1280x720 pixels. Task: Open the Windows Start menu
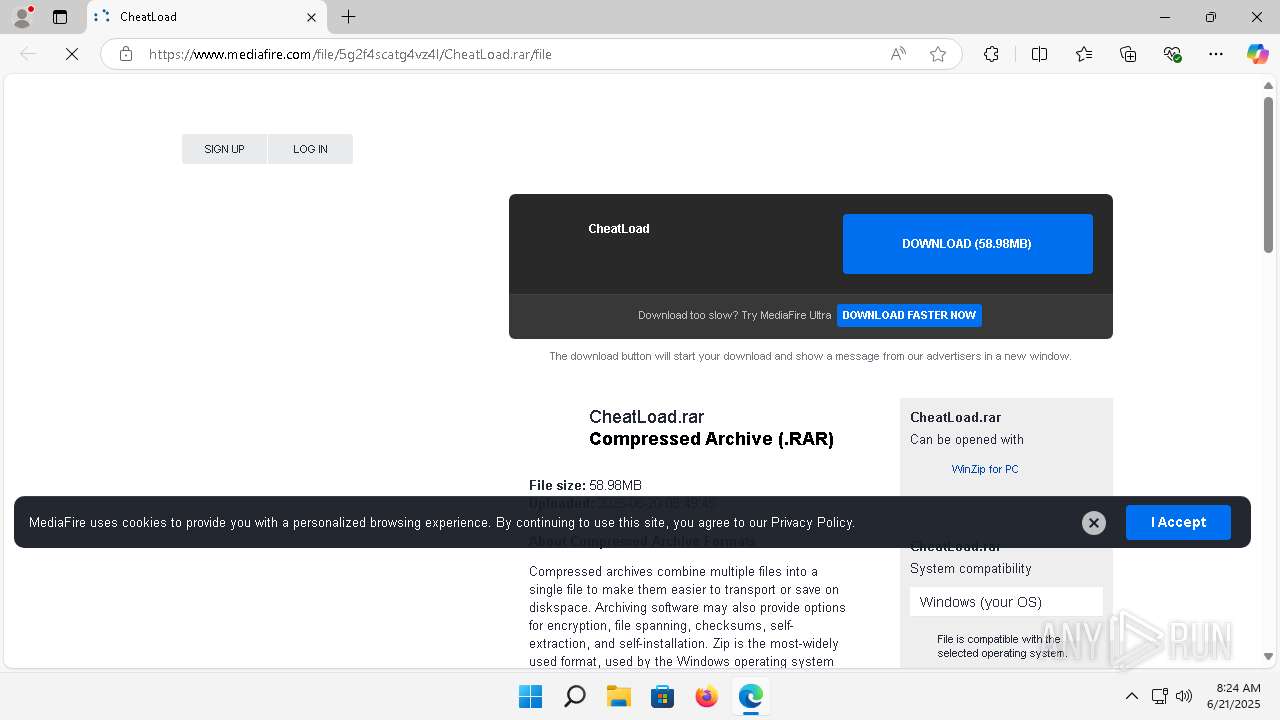[530, 696]
